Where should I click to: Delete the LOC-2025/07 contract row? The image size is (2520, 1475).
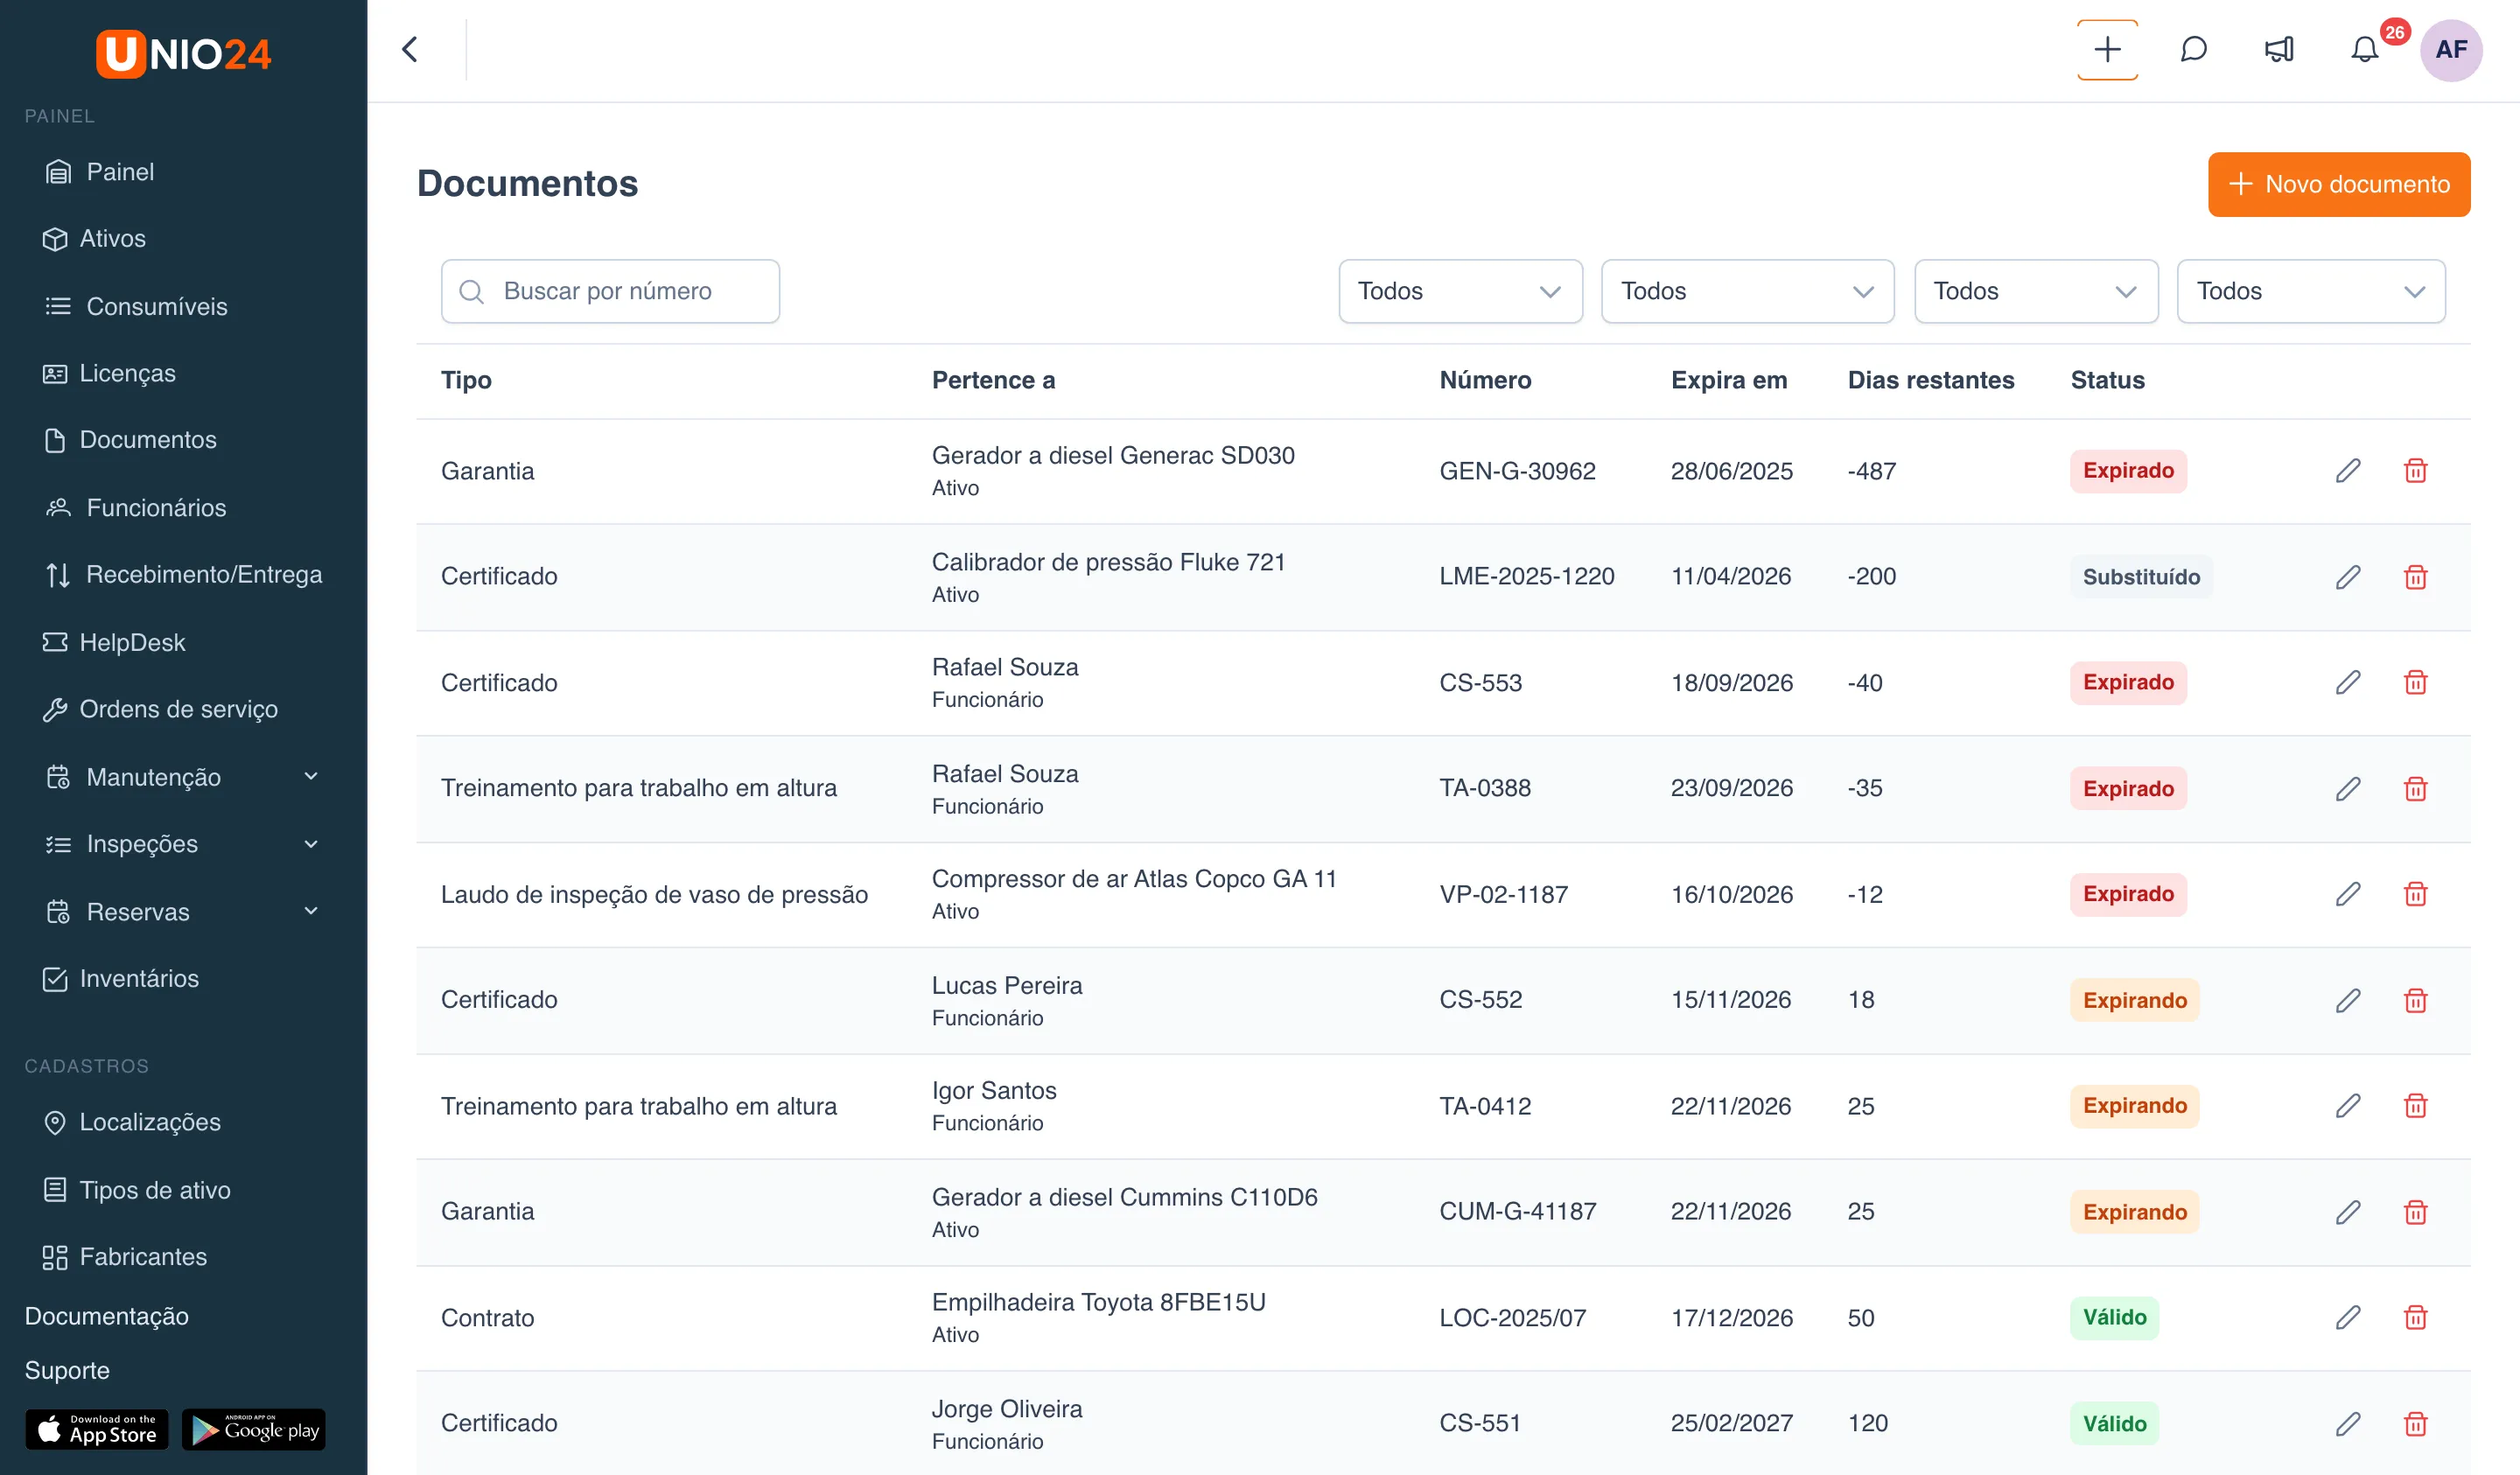point(2415,1317)
